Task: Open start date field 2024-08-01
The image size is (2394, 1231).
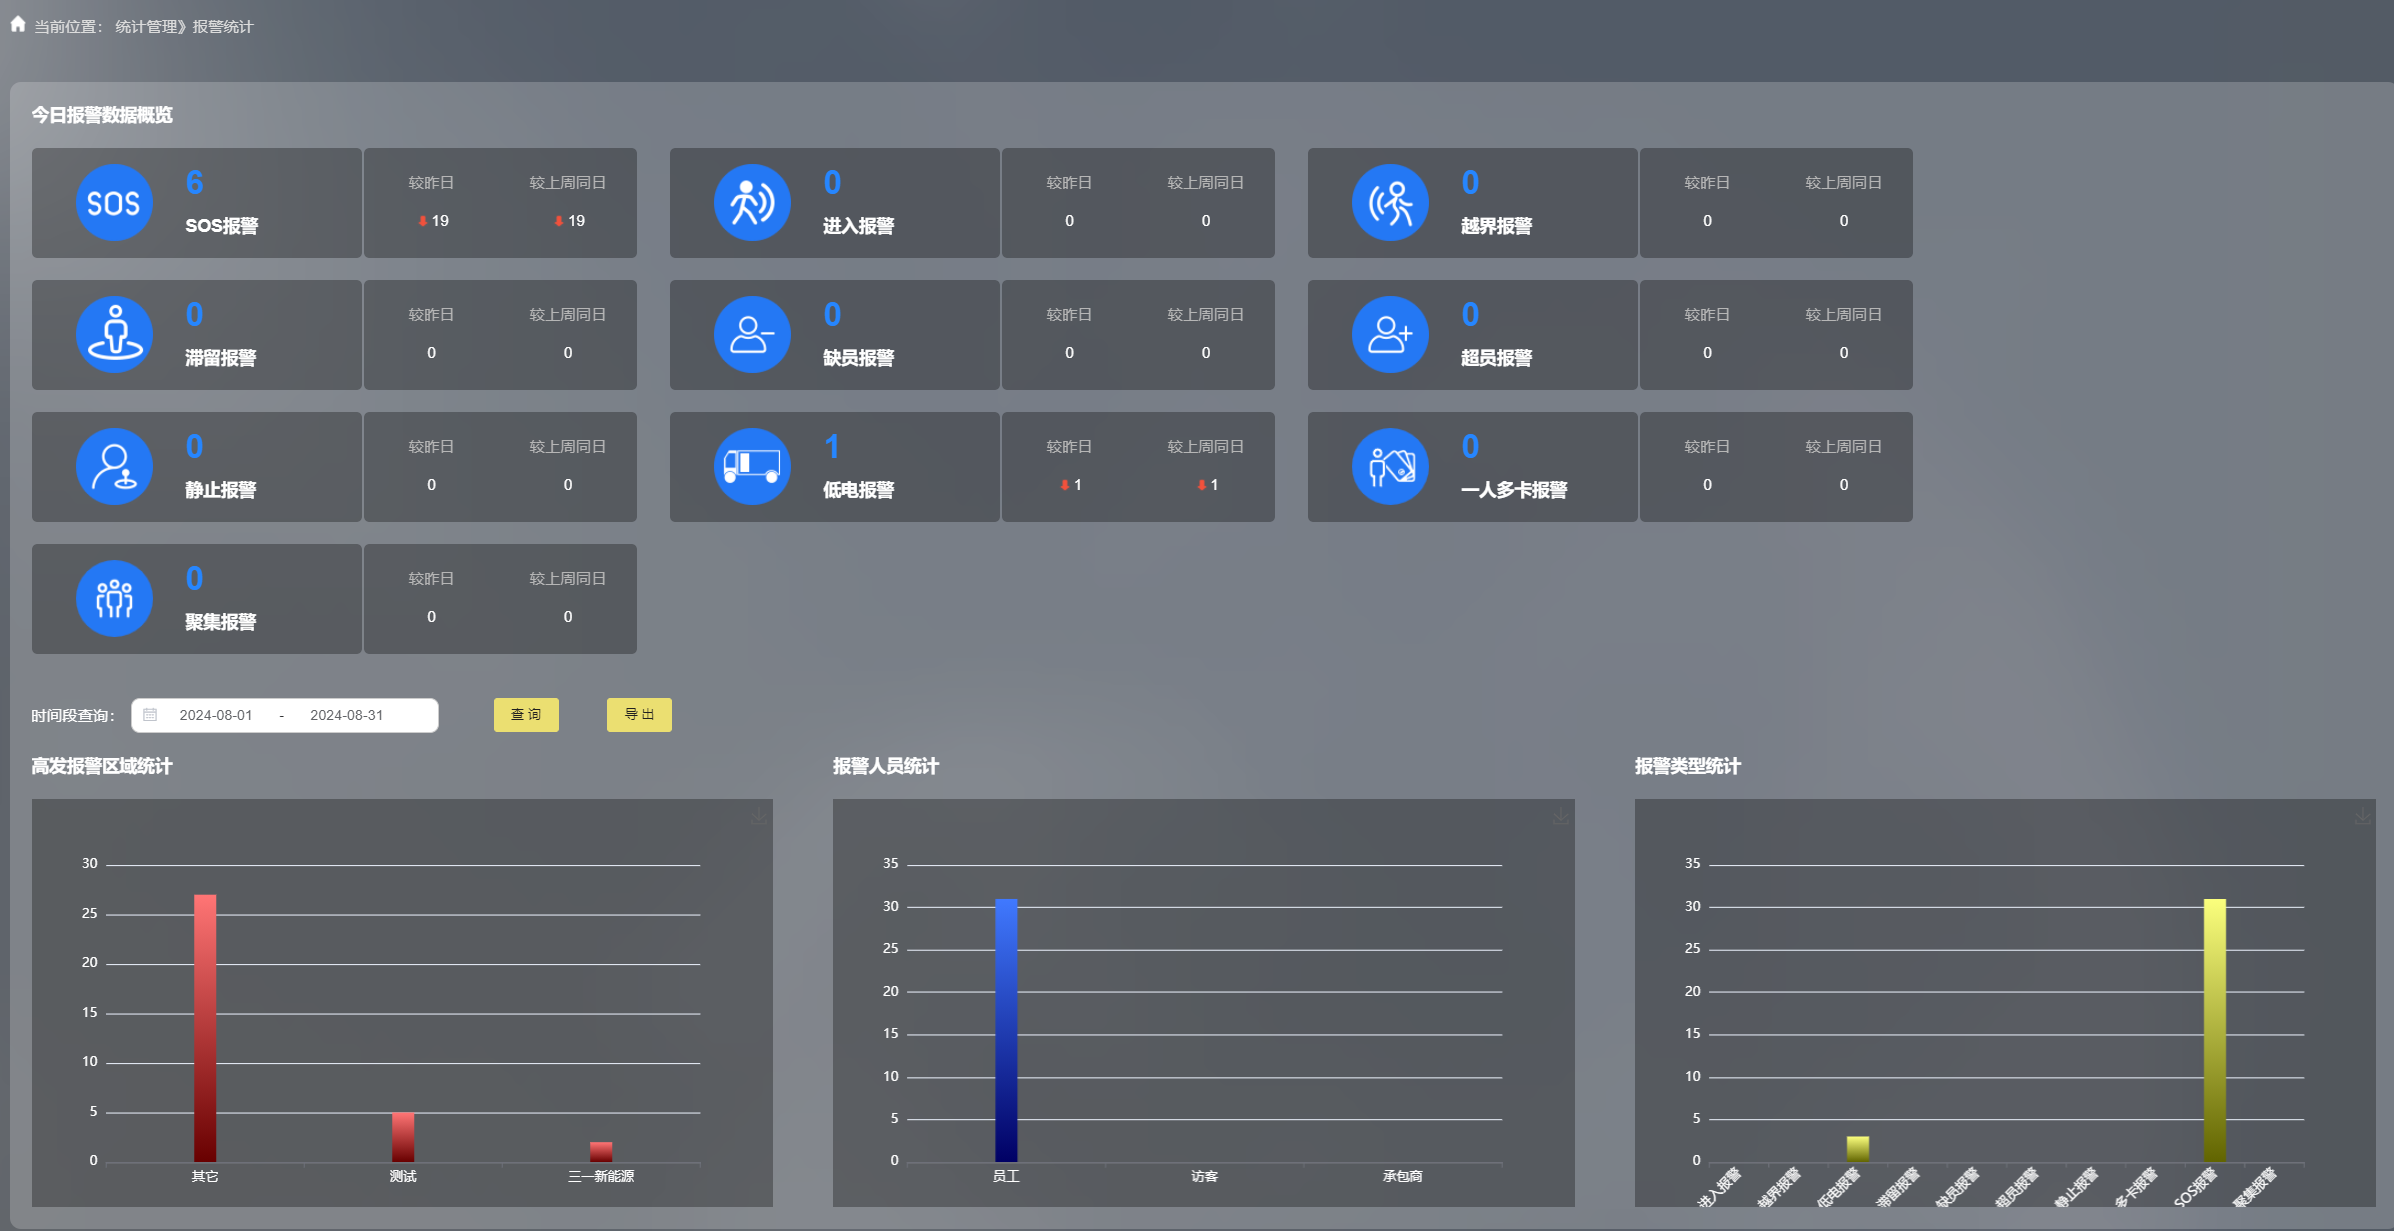Action: pyautogui.click(x=216, y=715)
